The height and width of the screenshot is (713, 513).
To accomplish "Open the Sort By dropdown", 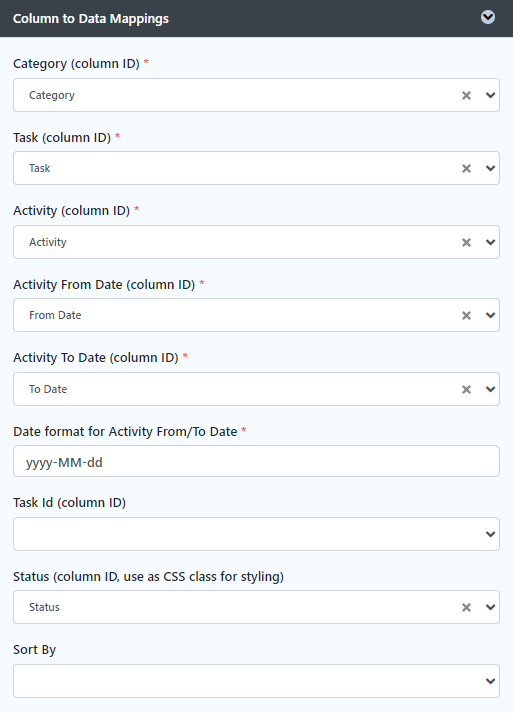I will coord(256,681).
